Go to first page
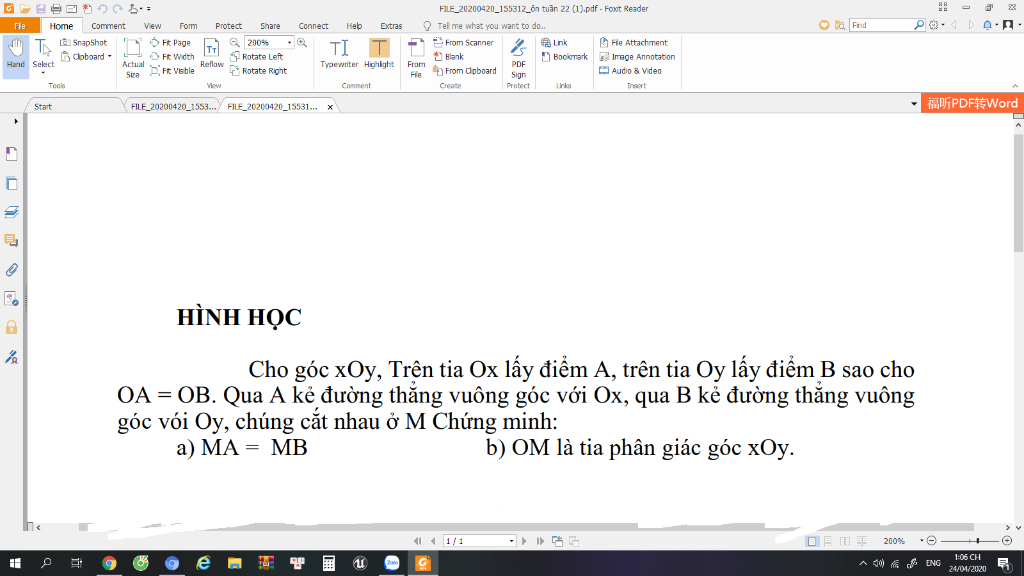This screenshot has height=576, width=1024. point(417,541)
